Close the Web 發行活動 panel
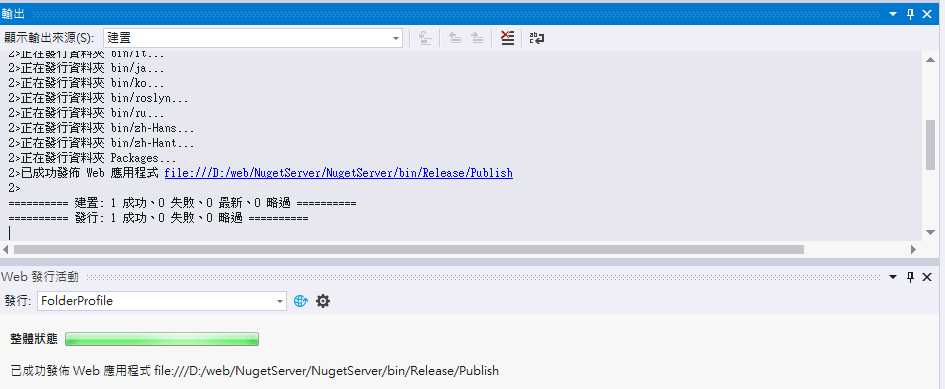945x389 pixels. coord(928,276)
